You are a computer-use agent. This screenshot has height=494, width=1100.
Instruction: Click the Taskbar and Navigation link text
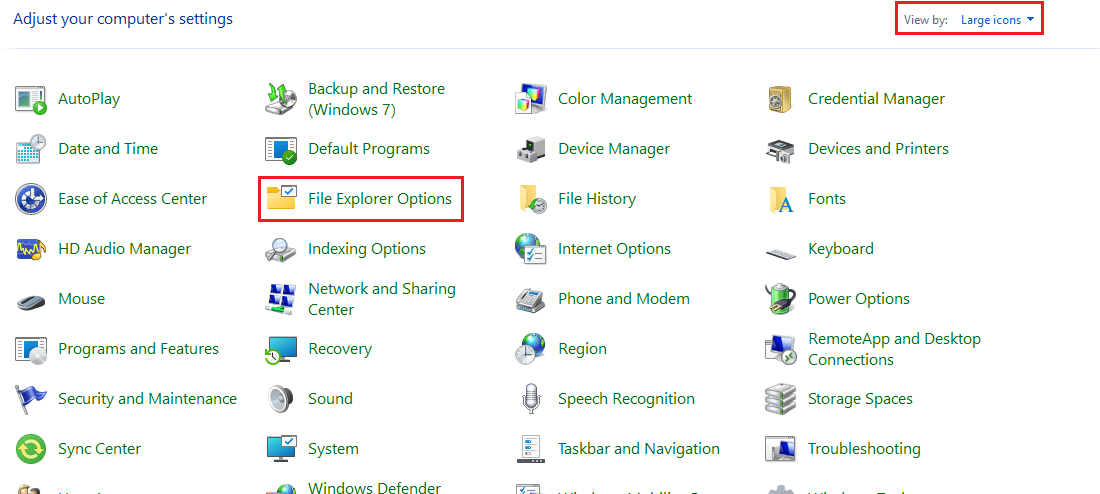coord(639,449)
